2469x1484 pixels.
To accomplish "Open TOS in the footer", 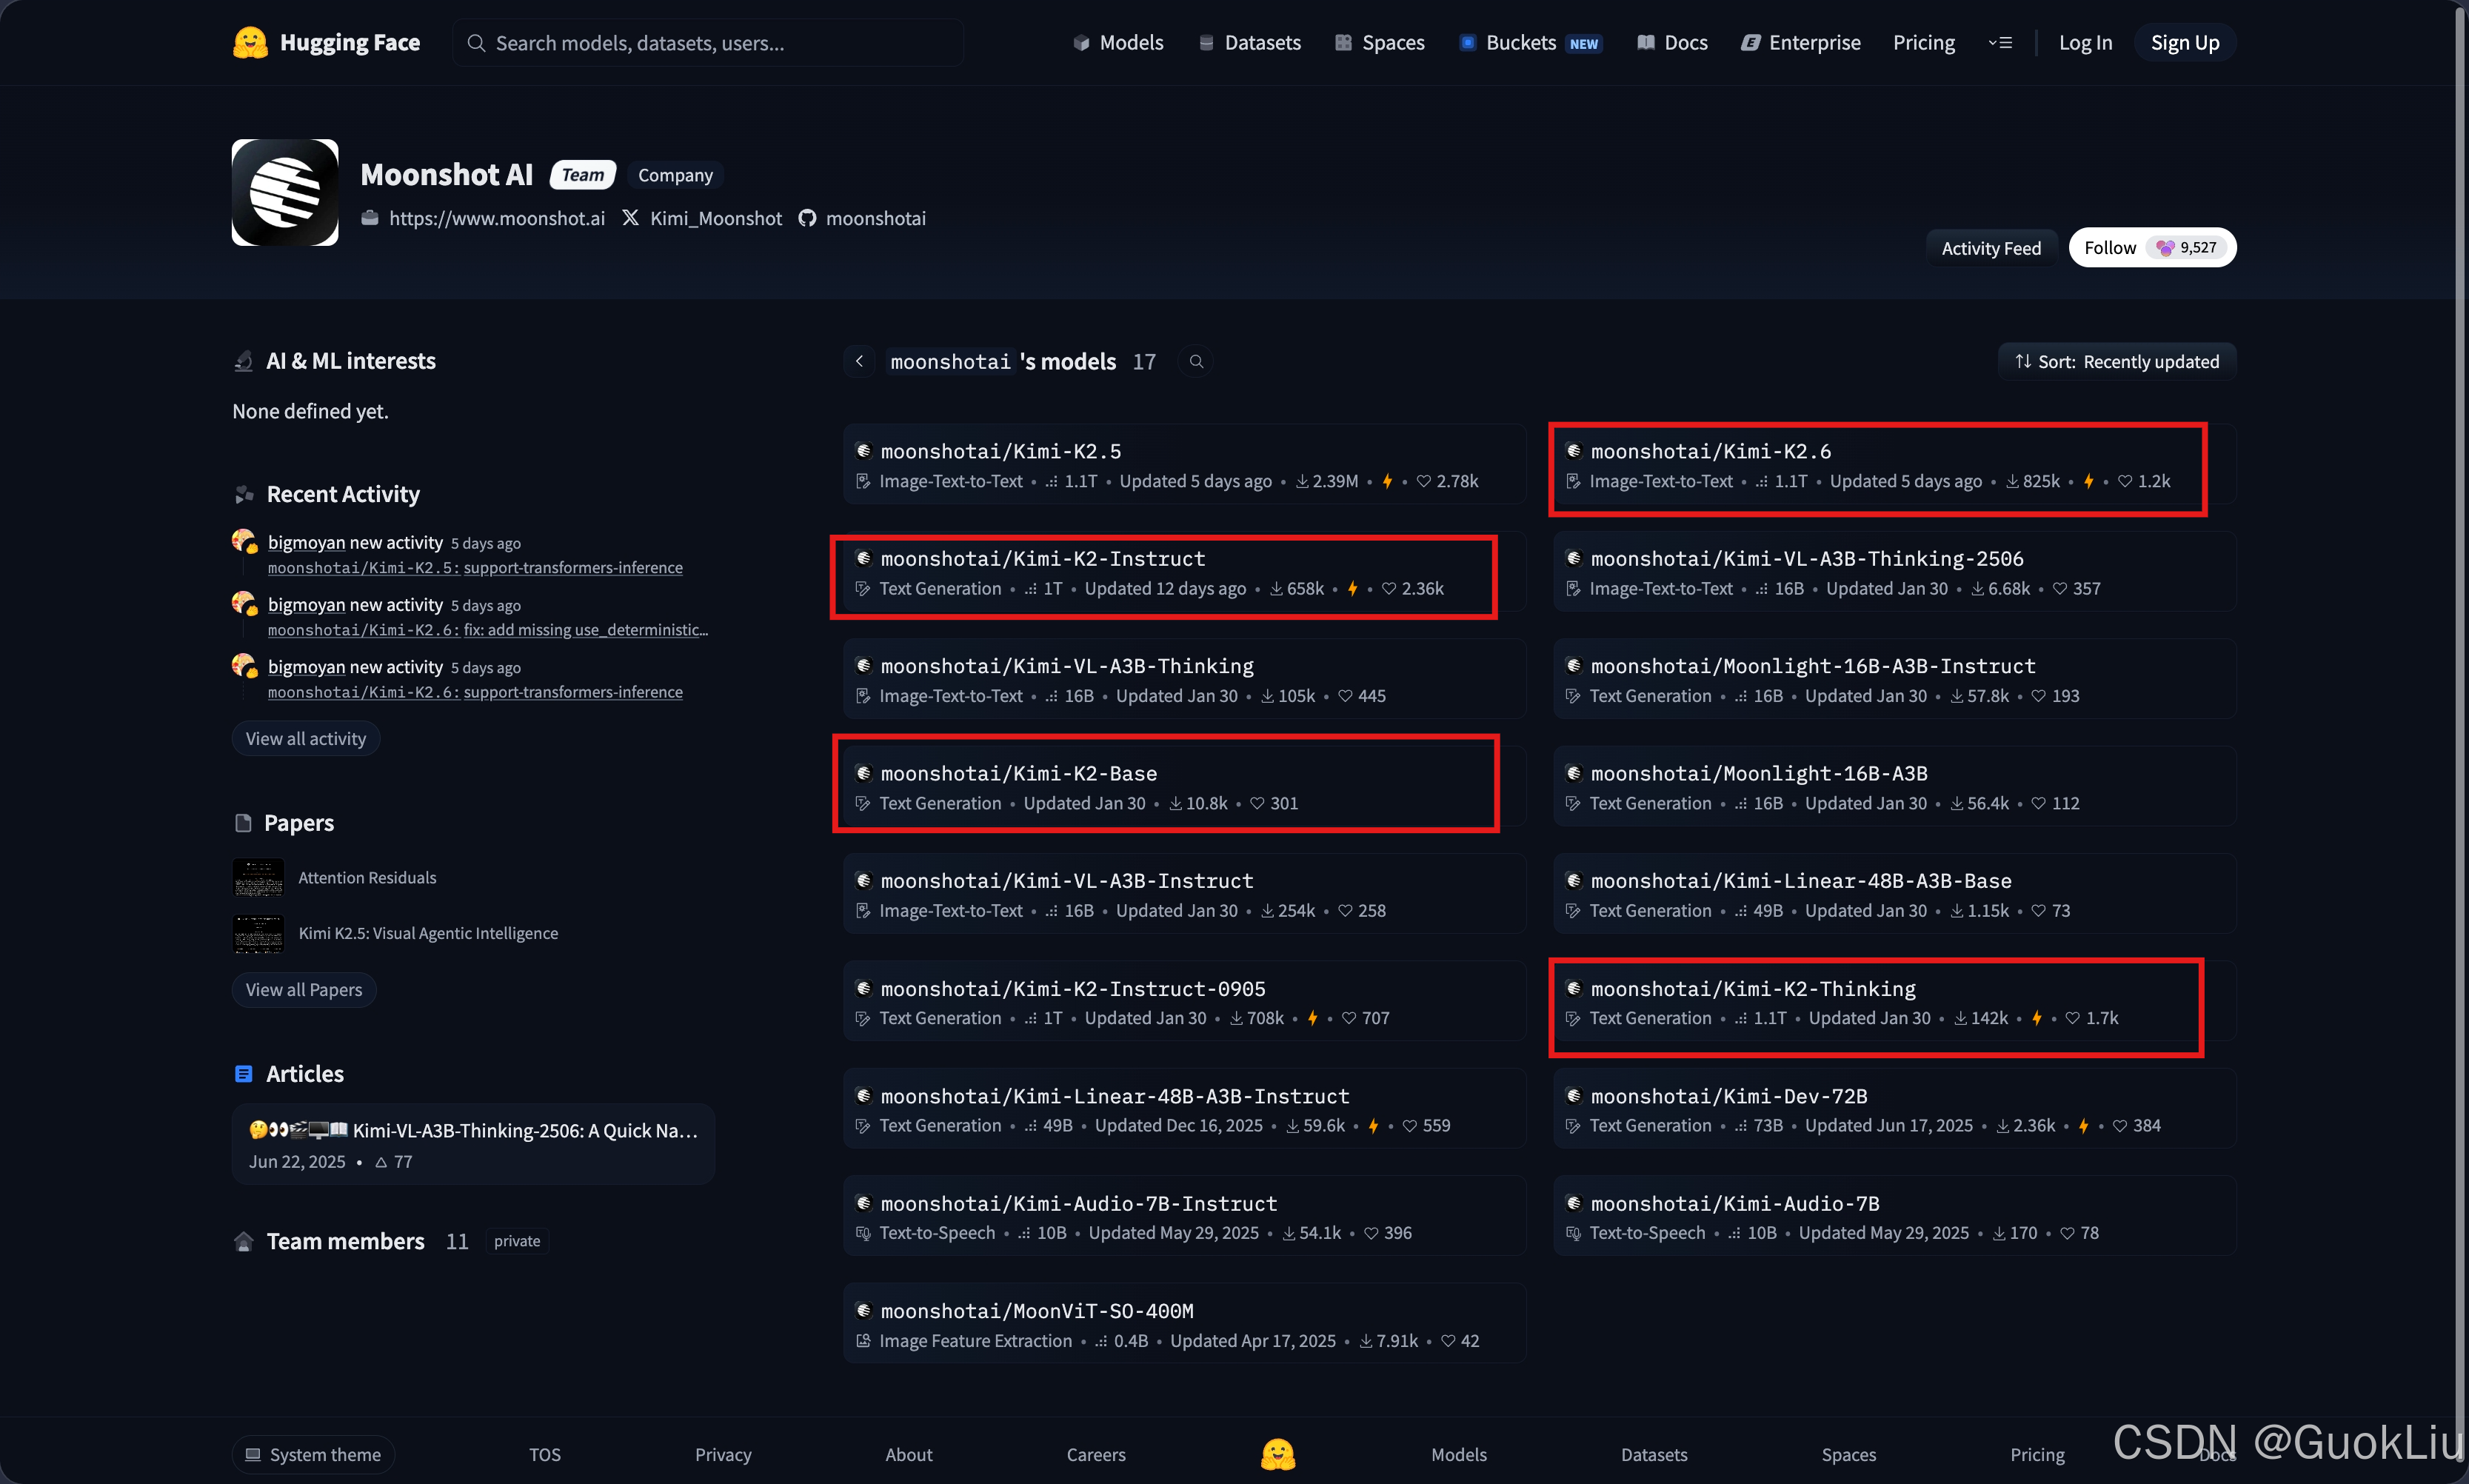I will [545, 1454].
